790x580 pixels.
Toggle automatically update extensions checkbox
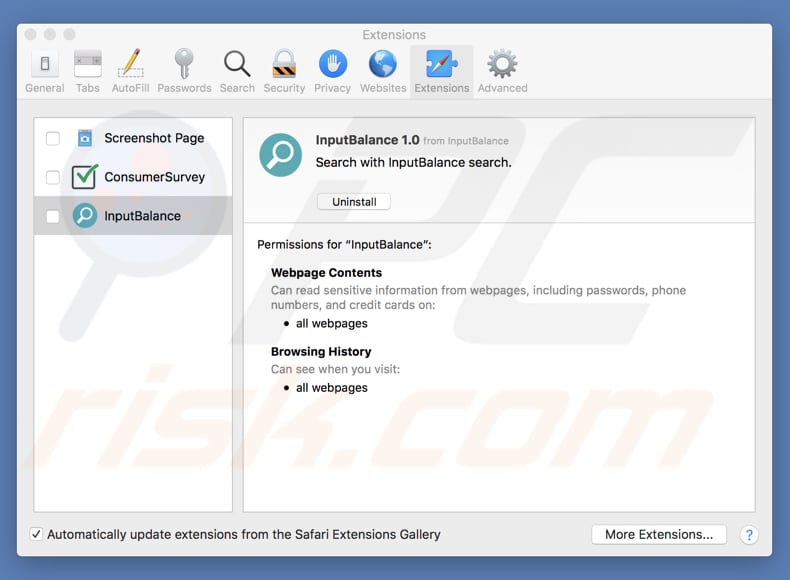[x=36, y=534]
